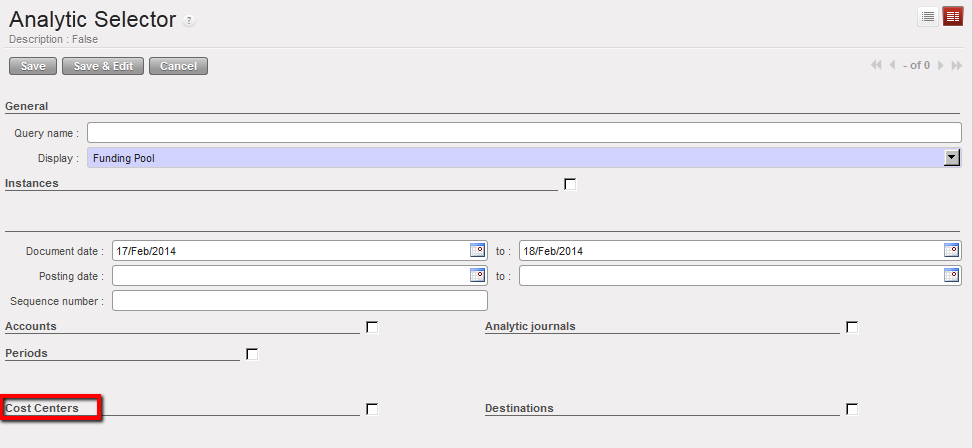Image resolution: width=973 pixels, height=448 pixels.
Task: Enable the Instances checkbox
Action: point(570,184)
